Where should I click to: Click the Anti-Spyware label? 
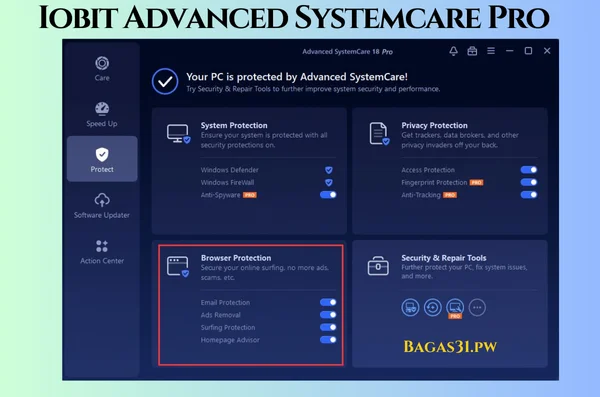pyautogui.click(x=220, y=195)
